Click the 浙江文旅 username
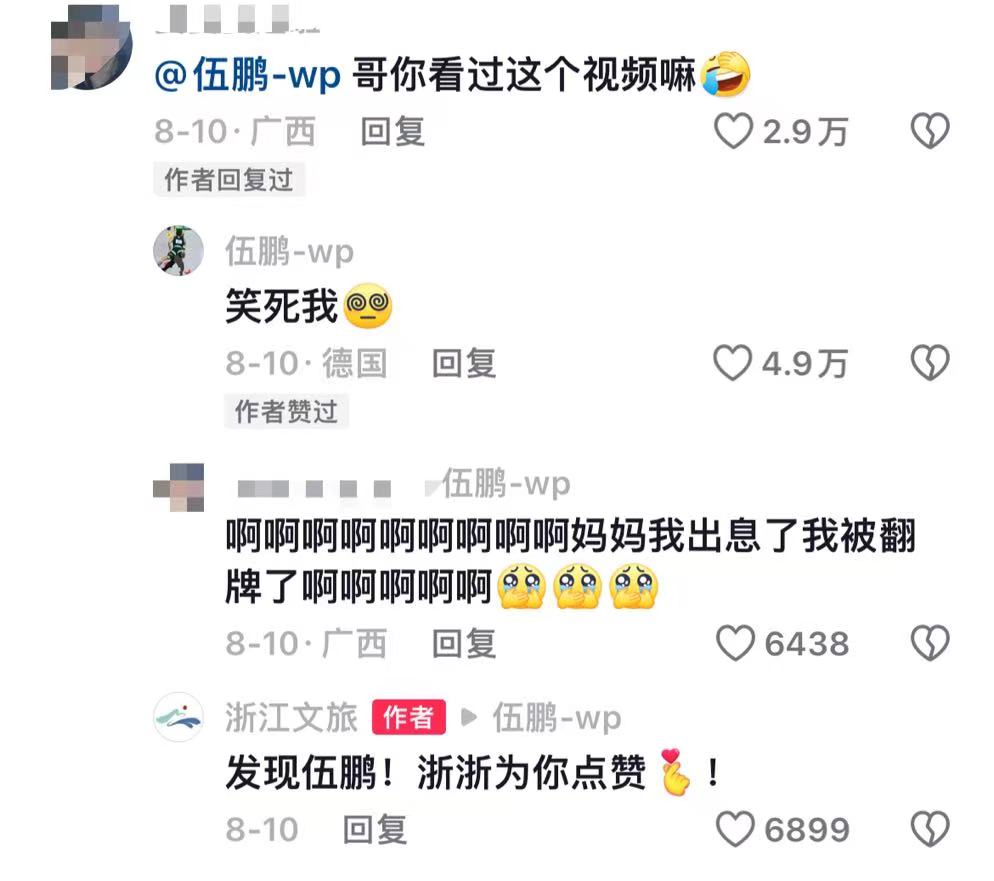The width and height of the screenshot is (994, 881). [x=291, y=717]
